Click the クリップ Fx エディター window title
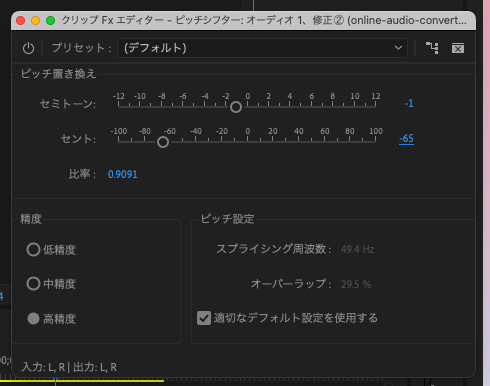 coord(264,20)
